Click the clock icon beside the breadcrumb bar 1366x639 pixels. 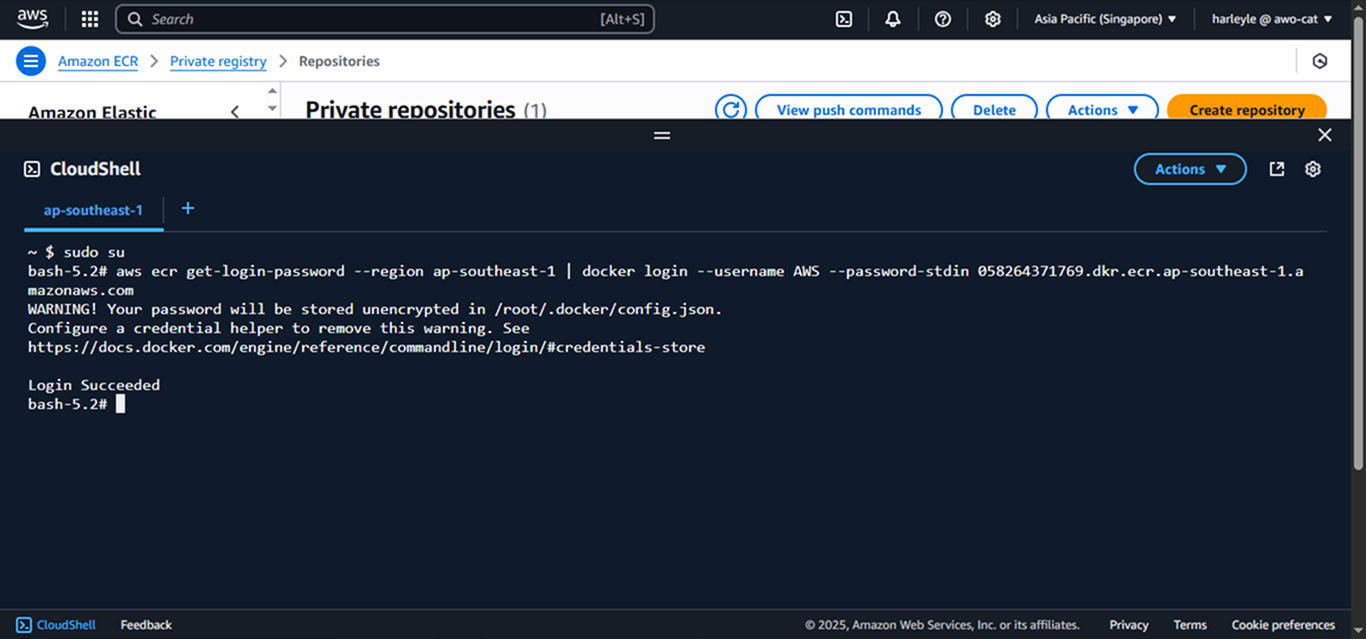(1320, 61)
